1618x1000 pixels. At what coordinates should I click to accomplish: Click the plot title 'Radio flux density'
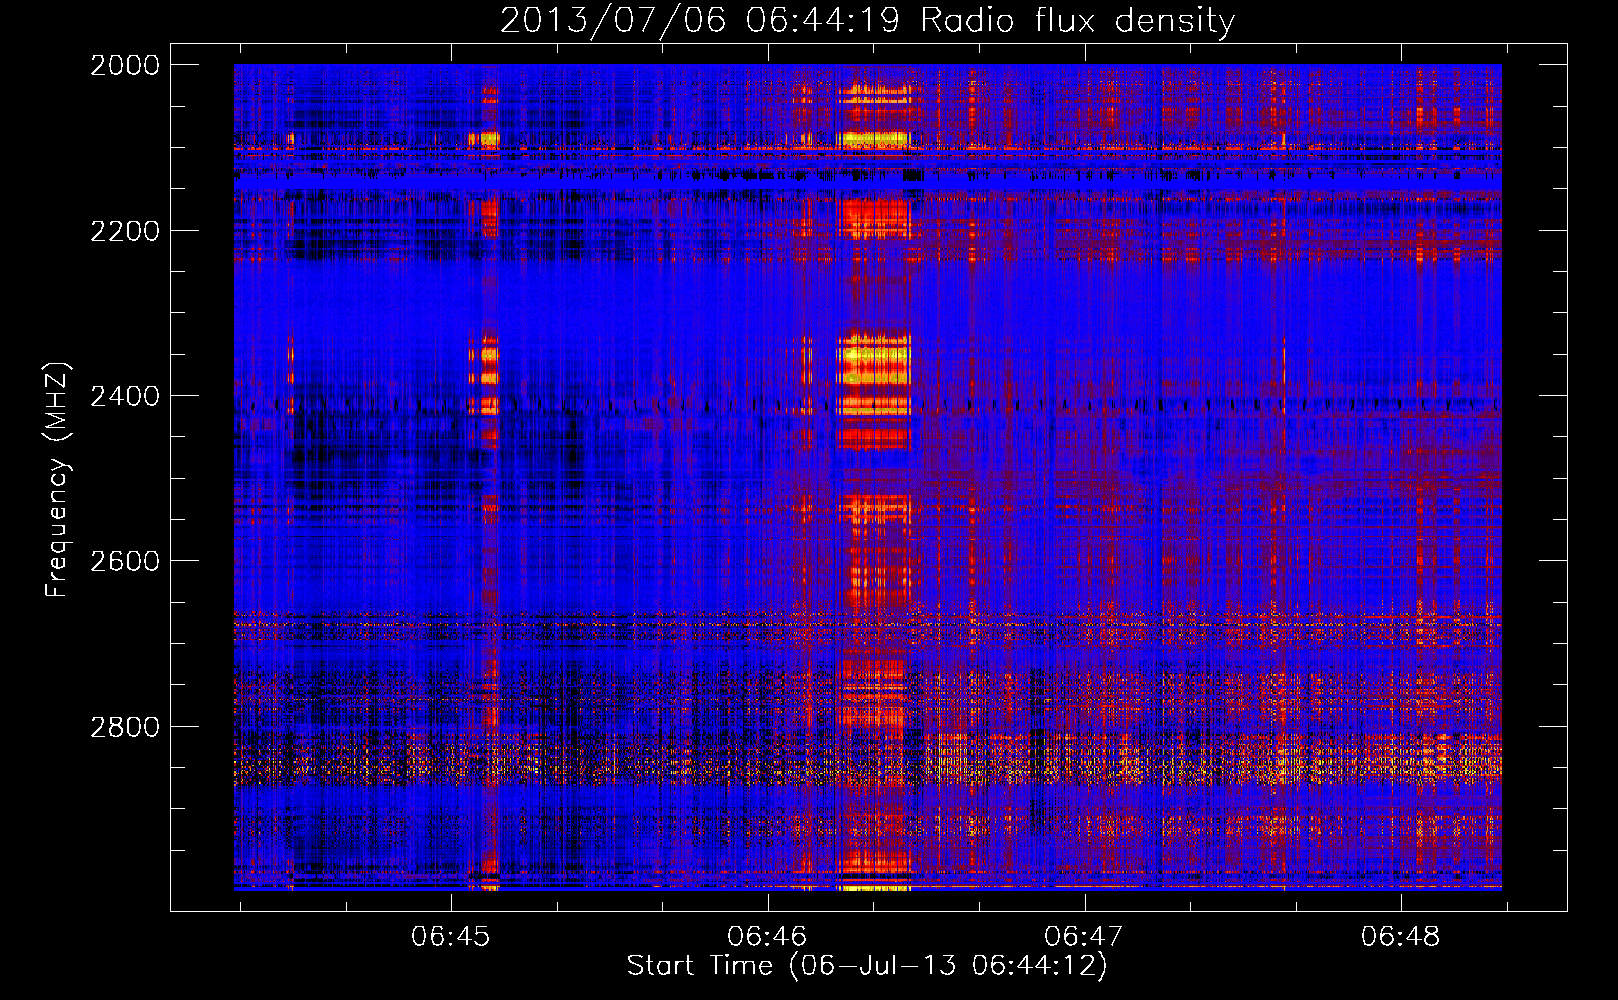coord(1077,20)
